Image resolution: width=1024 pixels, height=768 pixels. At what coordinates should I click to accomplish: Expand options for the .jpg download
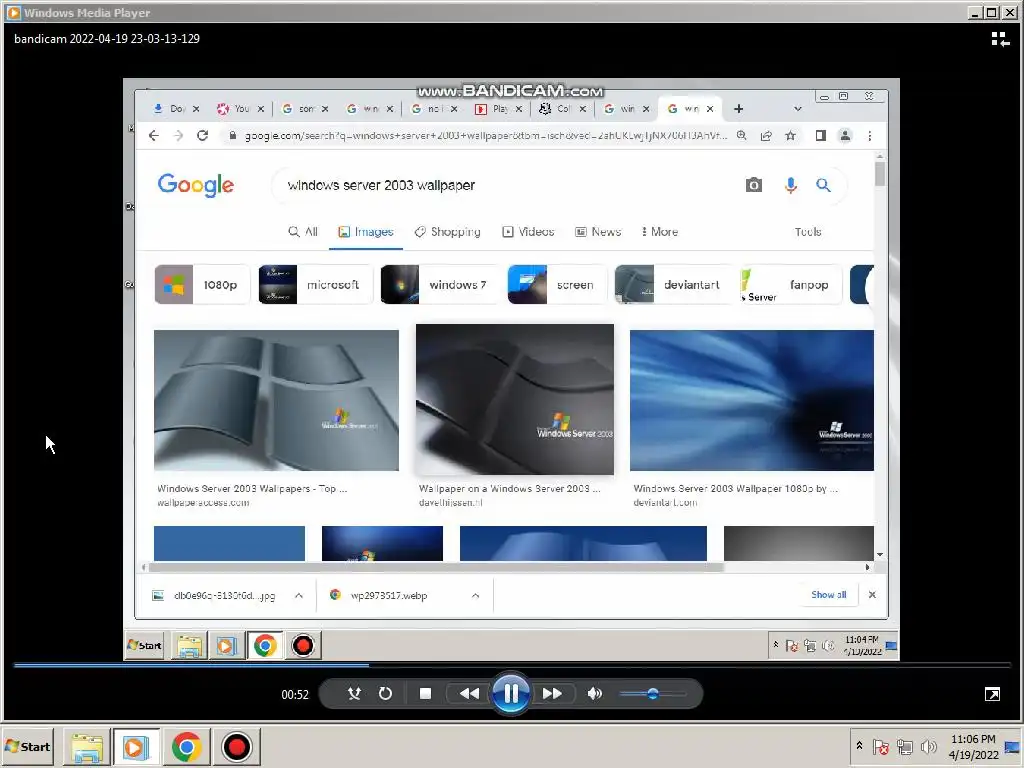(298, 596)
